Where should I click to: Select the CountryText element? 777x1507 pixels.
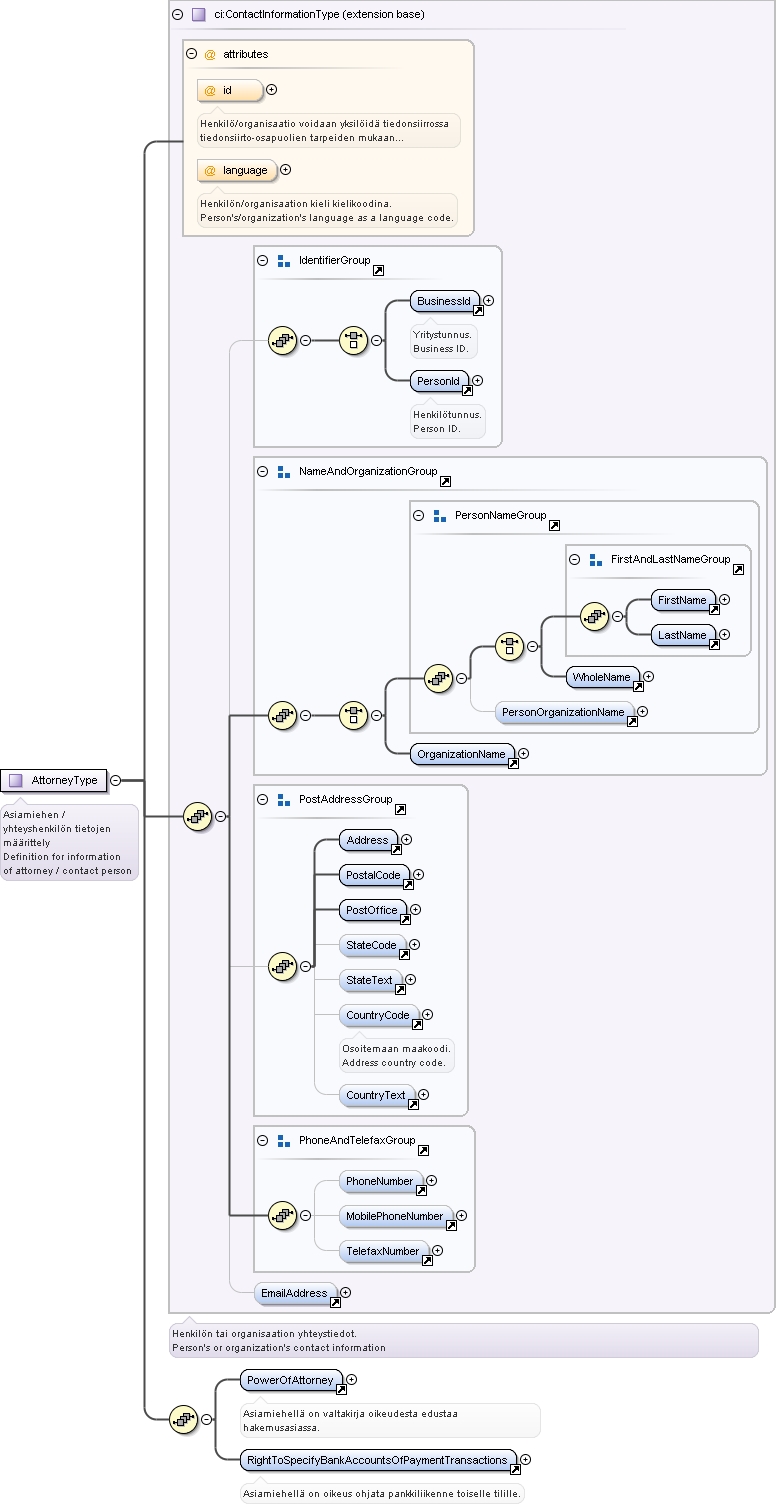click(x=376, y=1095)
